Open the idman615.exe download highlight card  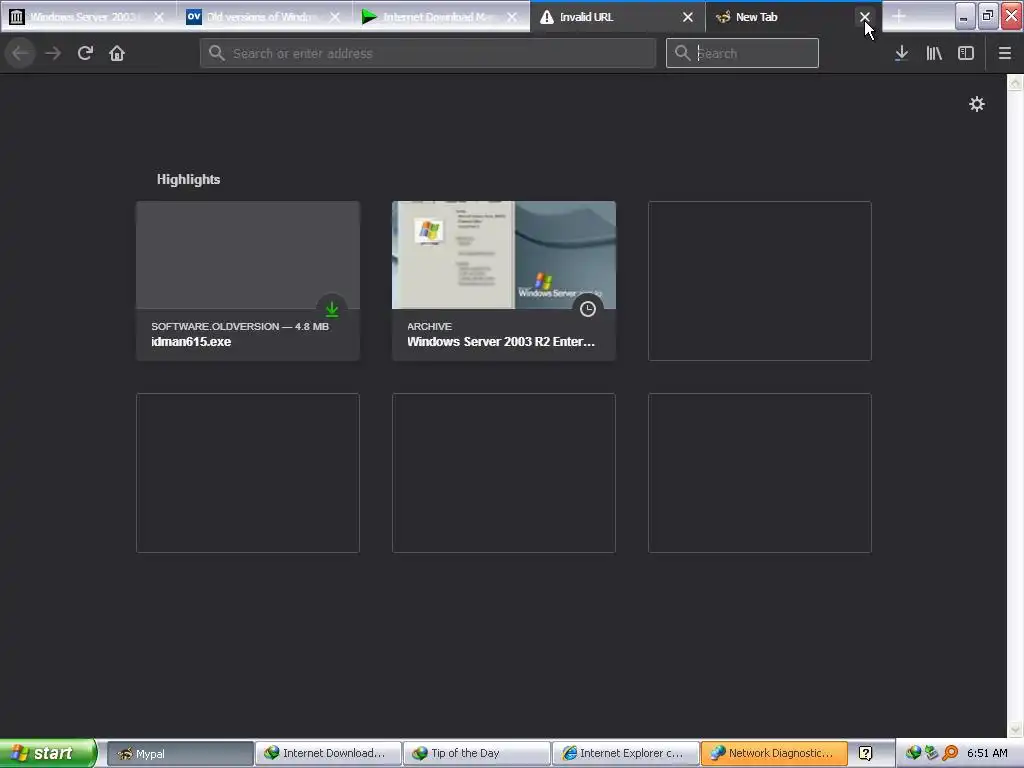tap(248, 281)
